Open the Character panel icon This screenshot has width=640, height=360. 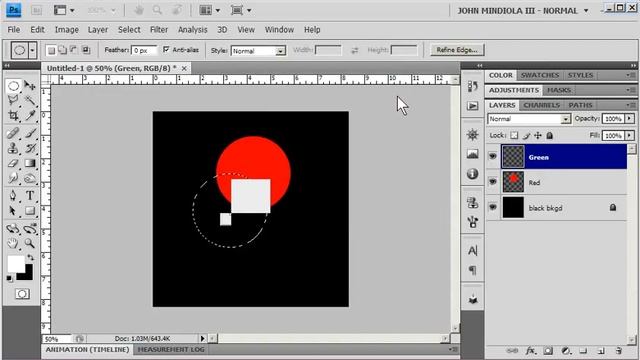coord(473,250)
